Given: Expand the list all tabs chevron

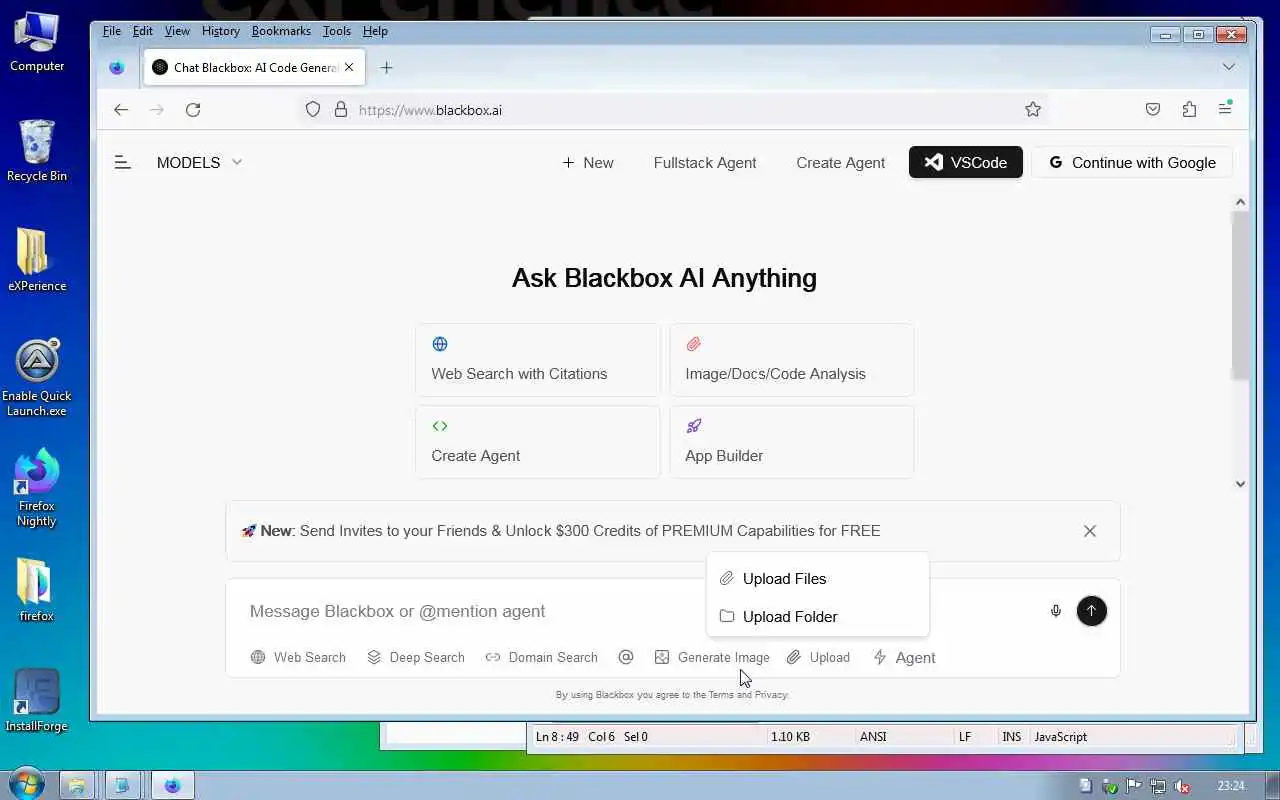Looking at the screenshot, I should pyautogui.click(x=1229, y=67).
